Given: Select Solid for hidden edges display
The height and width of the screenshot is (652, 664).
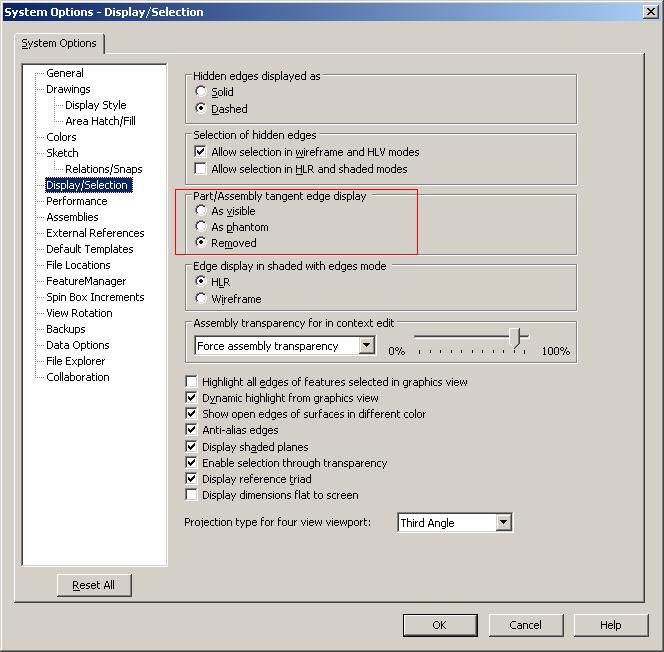Looking at the screenshot, I should (x=201, y=91).
